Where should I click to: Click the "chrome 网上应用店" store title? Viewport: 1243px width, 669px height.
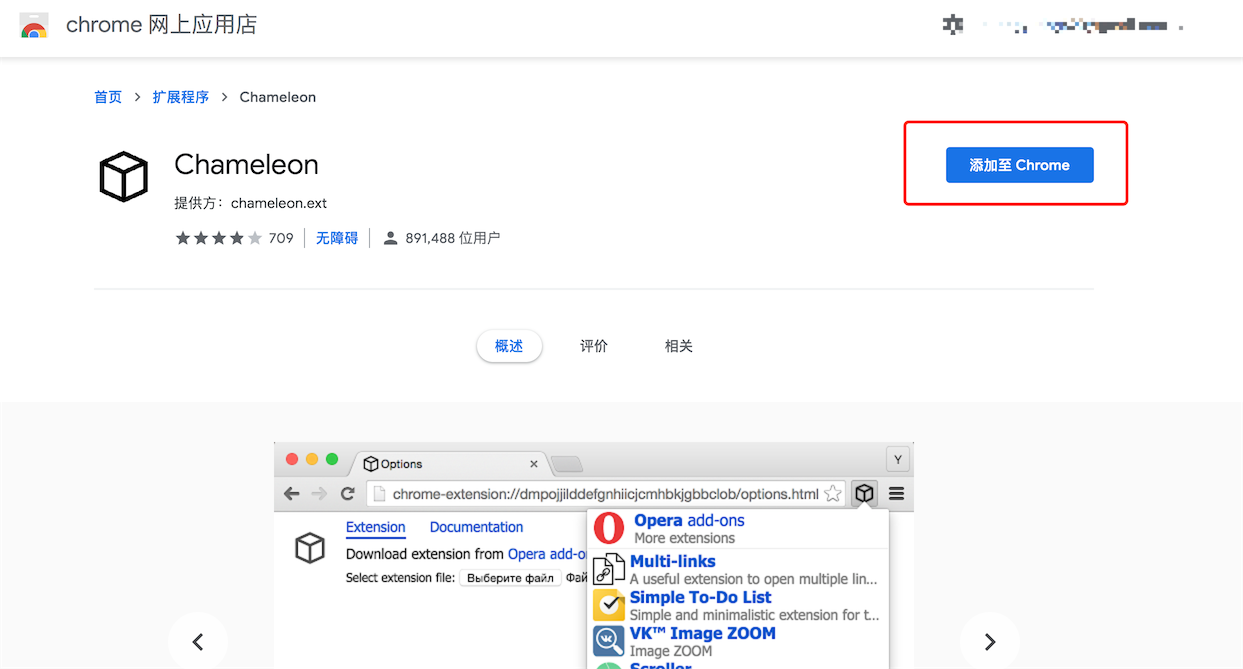(161, 25)
